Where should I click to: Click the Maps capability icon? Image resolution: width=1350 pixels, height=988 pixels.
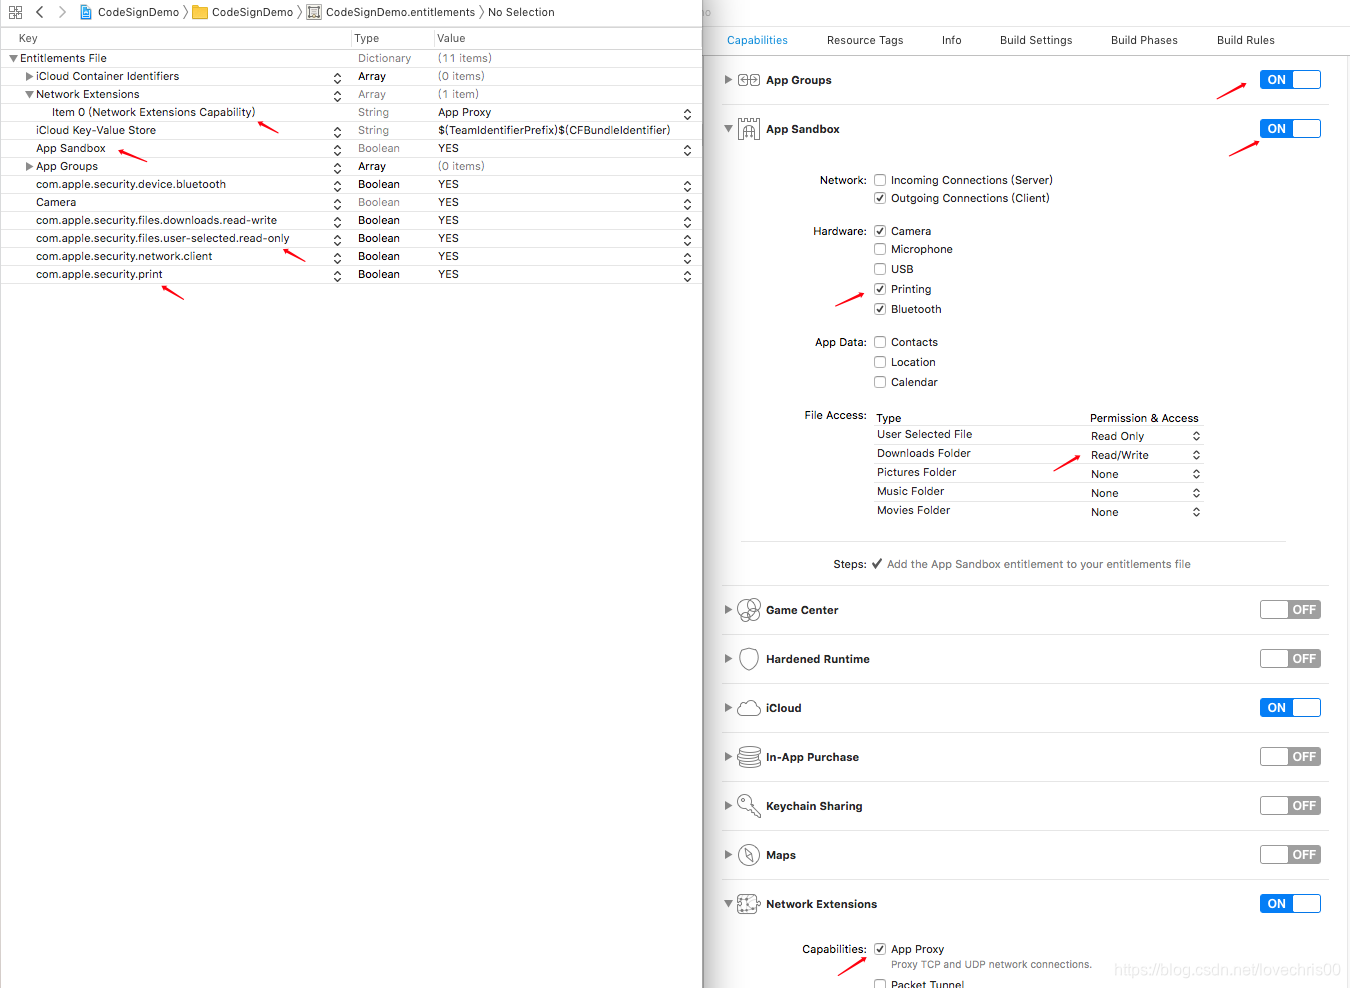coord(748,854)
